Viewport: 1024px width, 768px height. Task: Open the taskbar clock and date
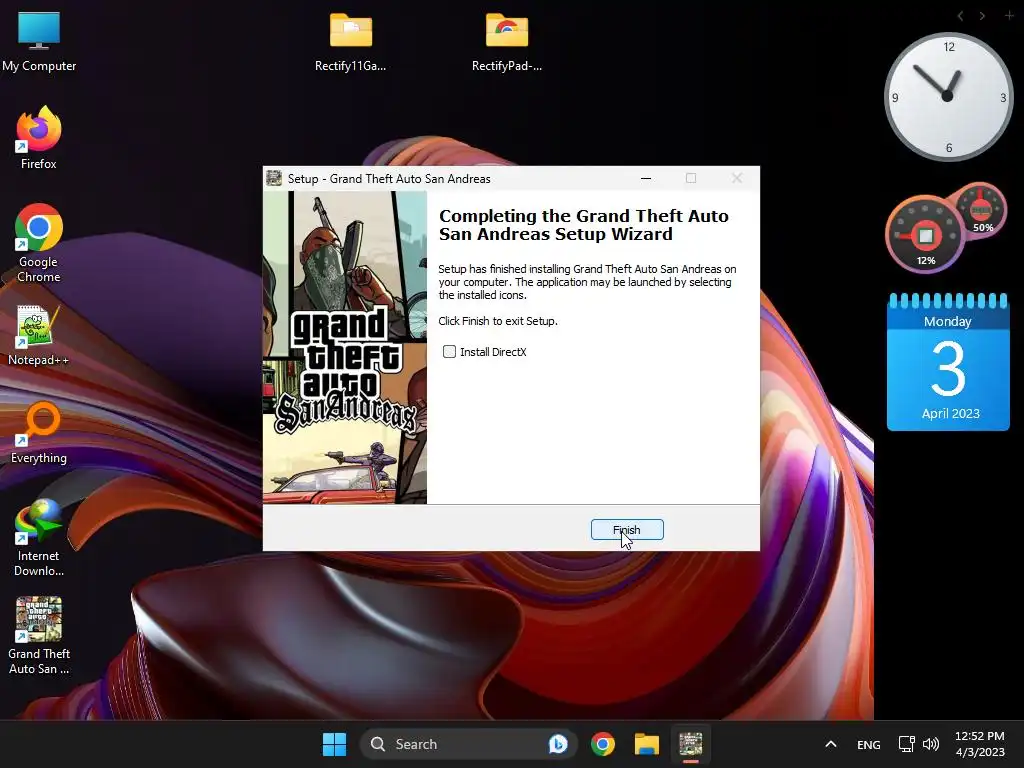[x=980, y=744]
